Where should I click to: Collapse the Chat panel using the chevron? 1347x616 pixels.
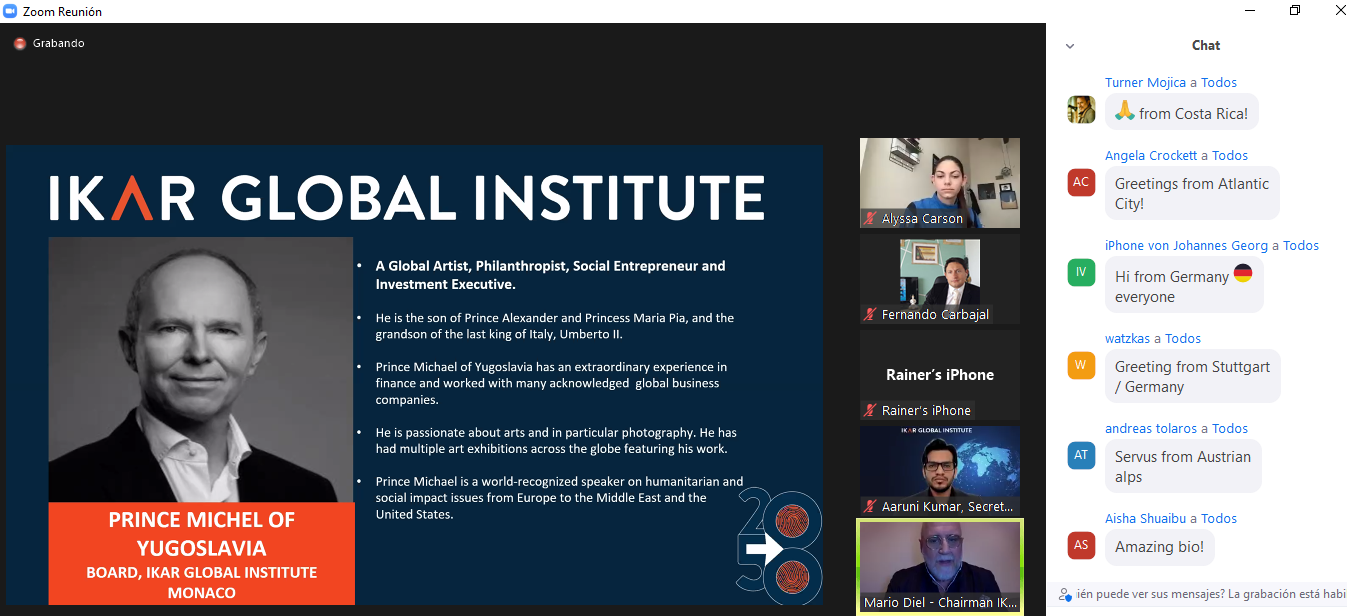[x=1070, y=46]
